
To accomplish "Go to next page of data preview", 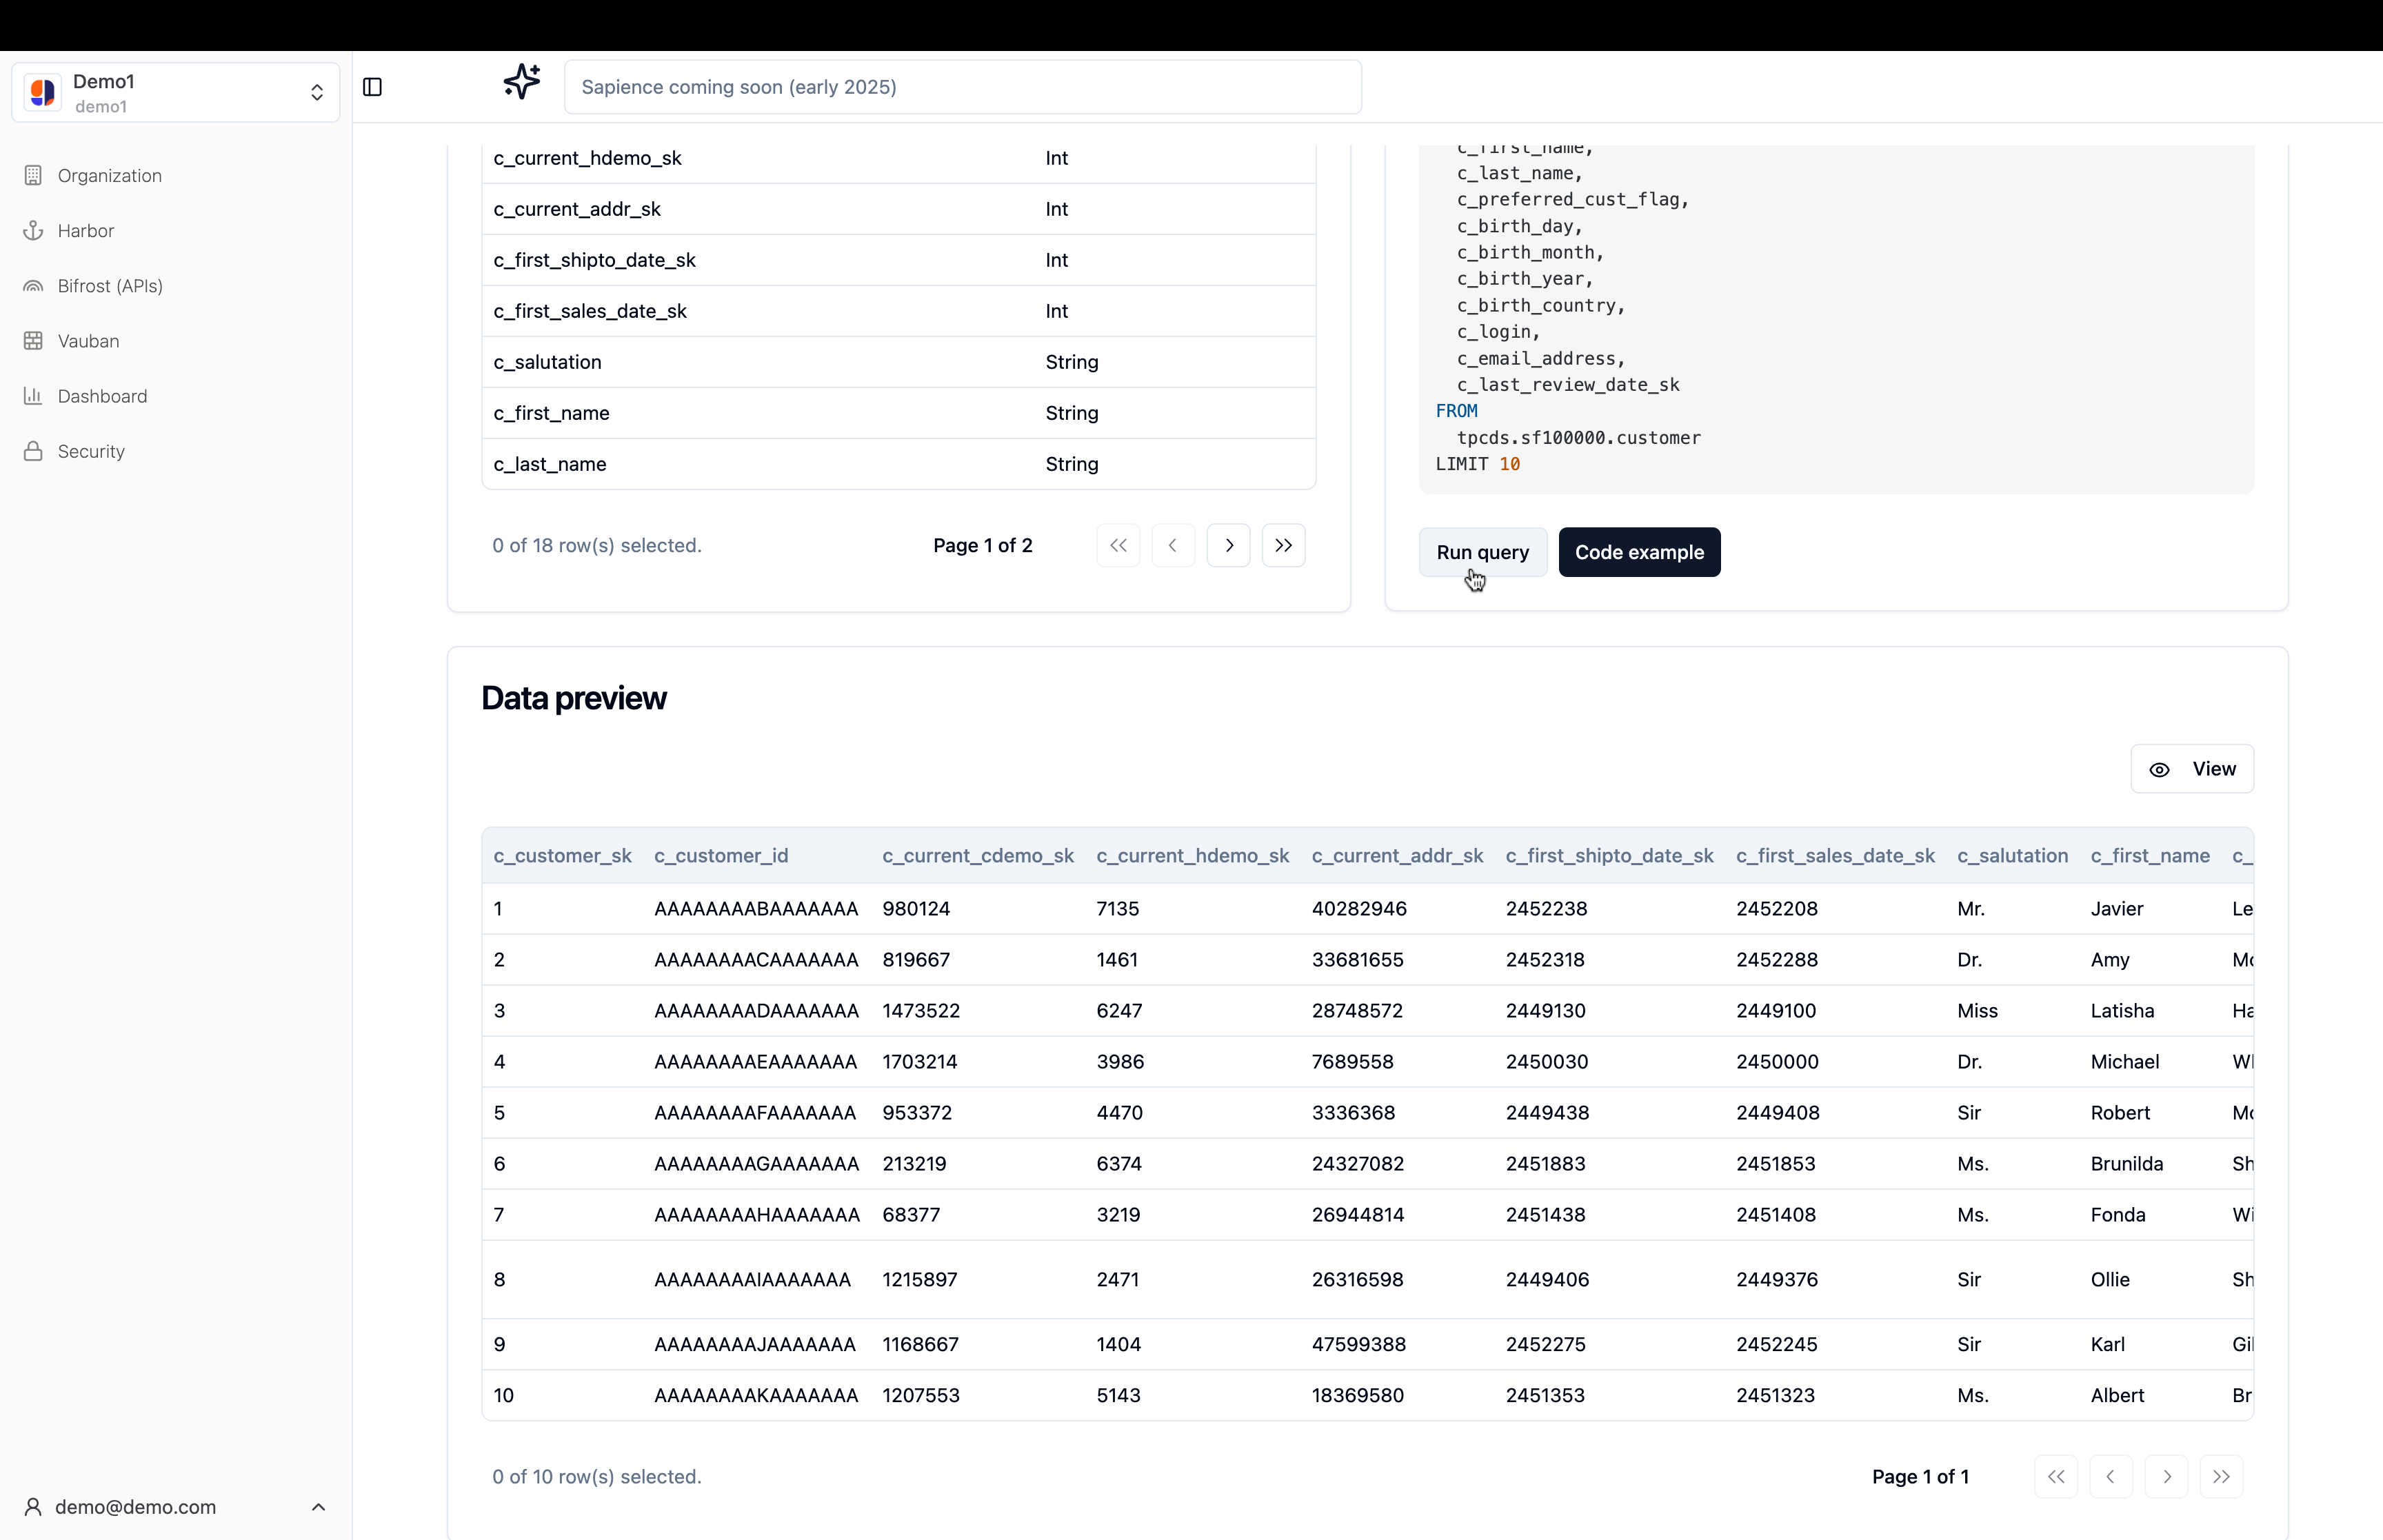I will pos(2166,1476).
